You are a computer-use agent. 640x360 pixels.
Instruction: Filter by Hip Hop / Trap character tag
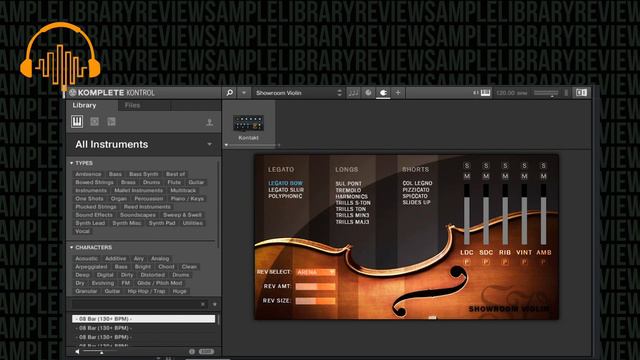point(146,291)
